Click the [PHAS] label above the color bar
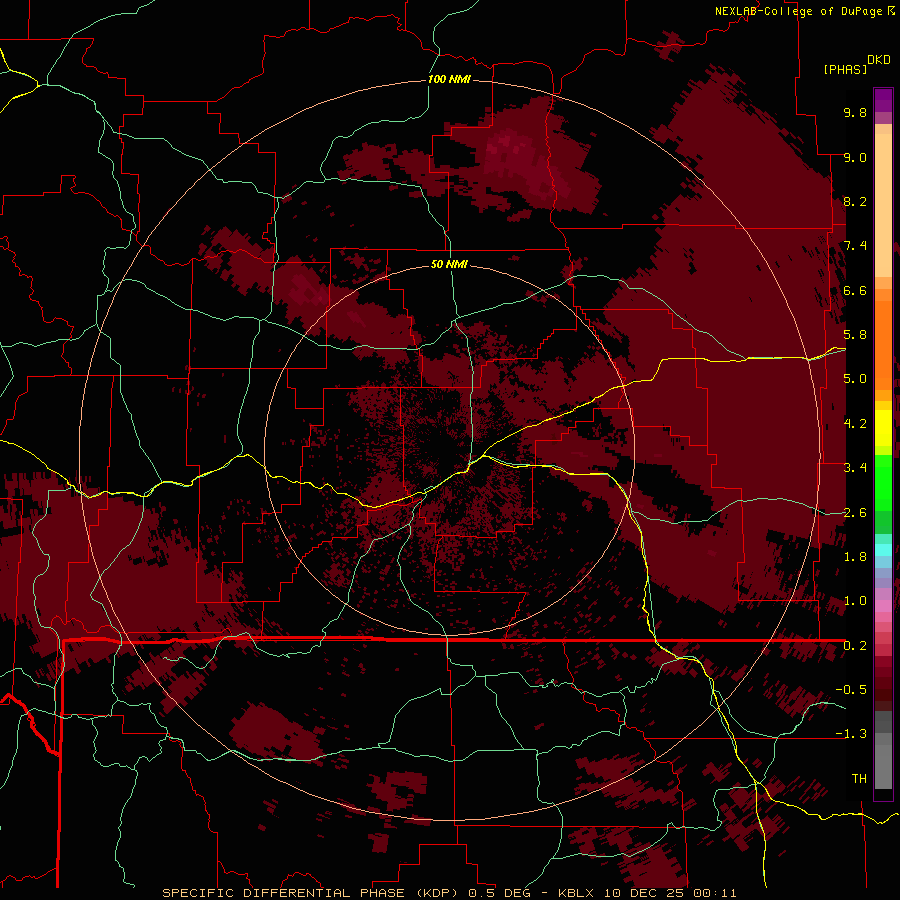Image resolution: width=900 pixels, height=900 pixels. (x=845, y=70)
